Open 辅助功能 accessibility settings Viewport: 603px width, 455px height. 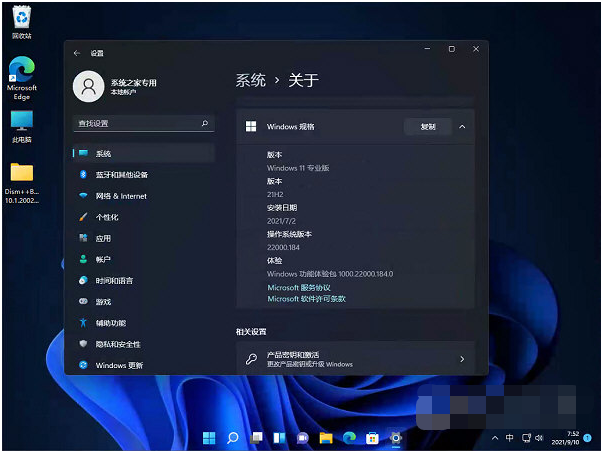(x=111, y=323)
